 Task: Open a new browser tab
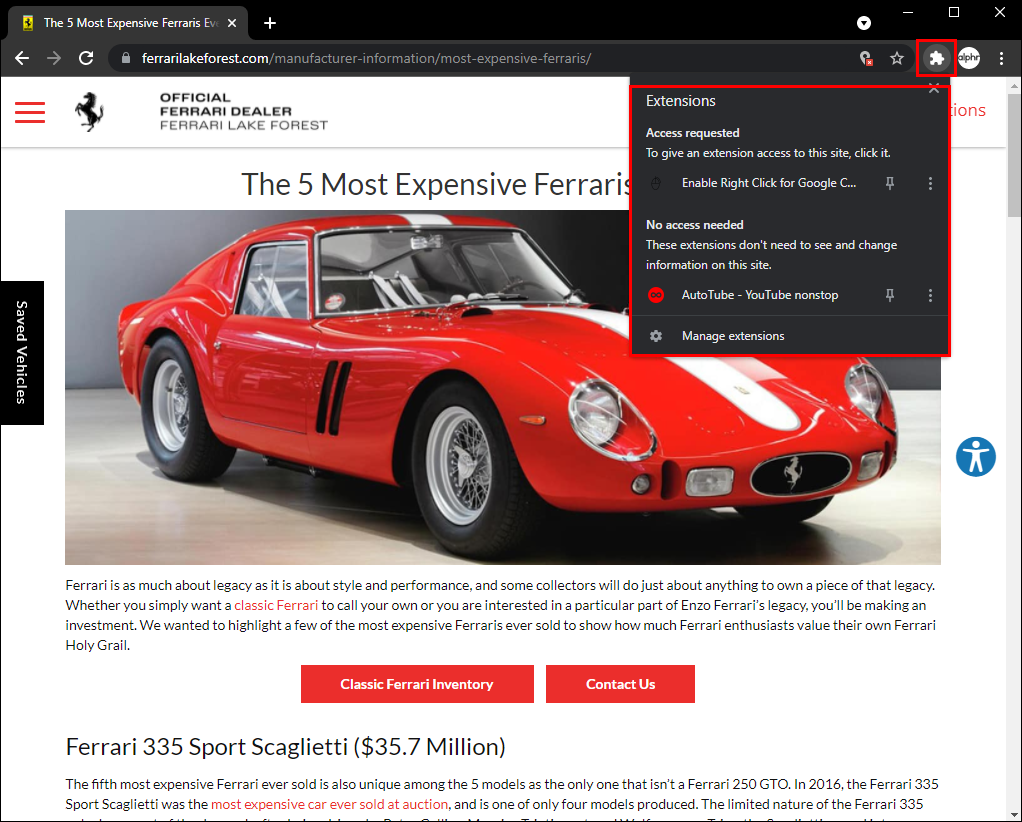(270, 23)
